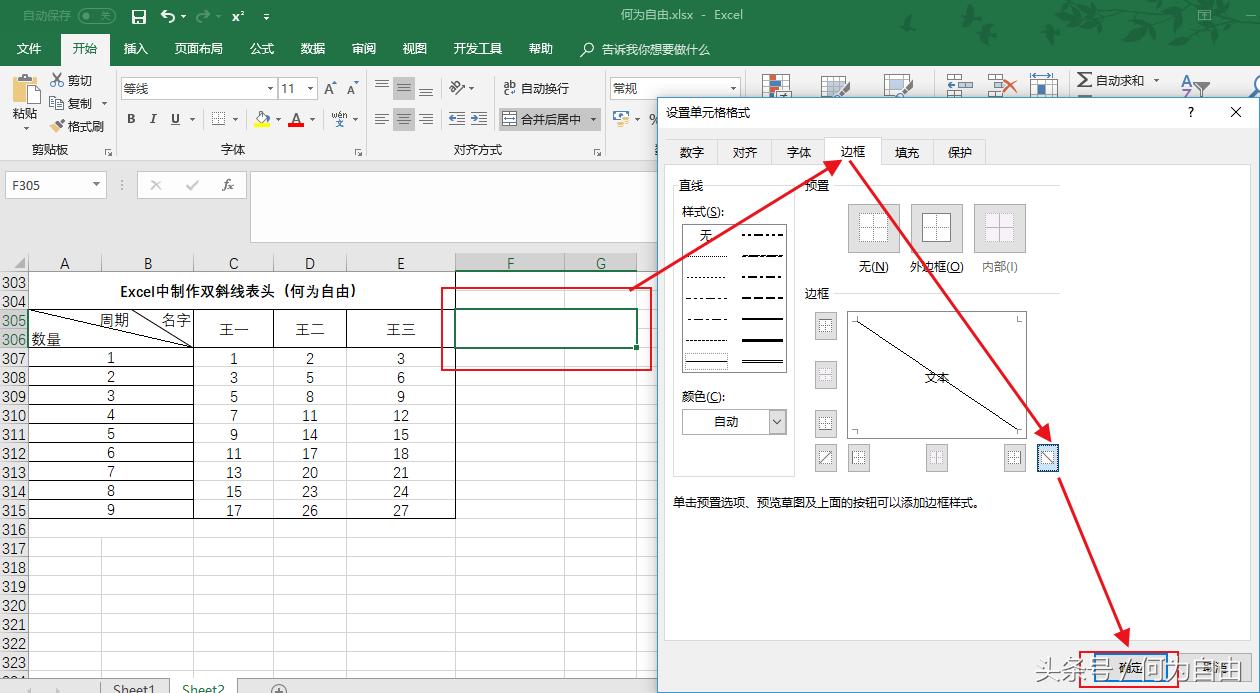
Task: Toggle bold formatting
Action: tap(130, 118)
